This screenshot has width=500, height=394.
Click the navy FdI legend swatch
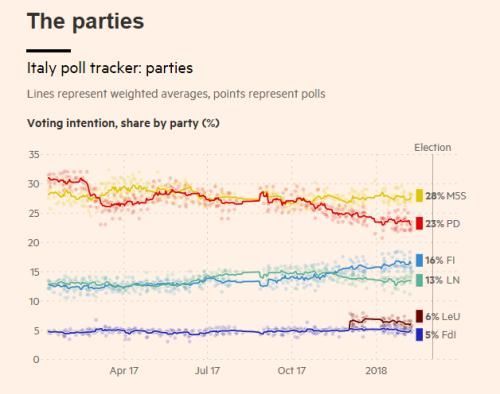[x=419, y=334]
